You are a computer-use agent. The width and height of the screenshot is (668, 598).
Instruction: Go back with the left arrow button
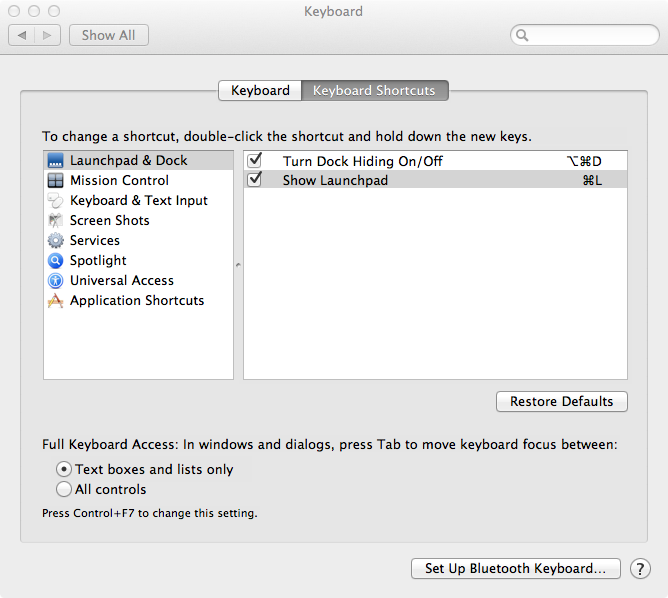tap(21, 35)
